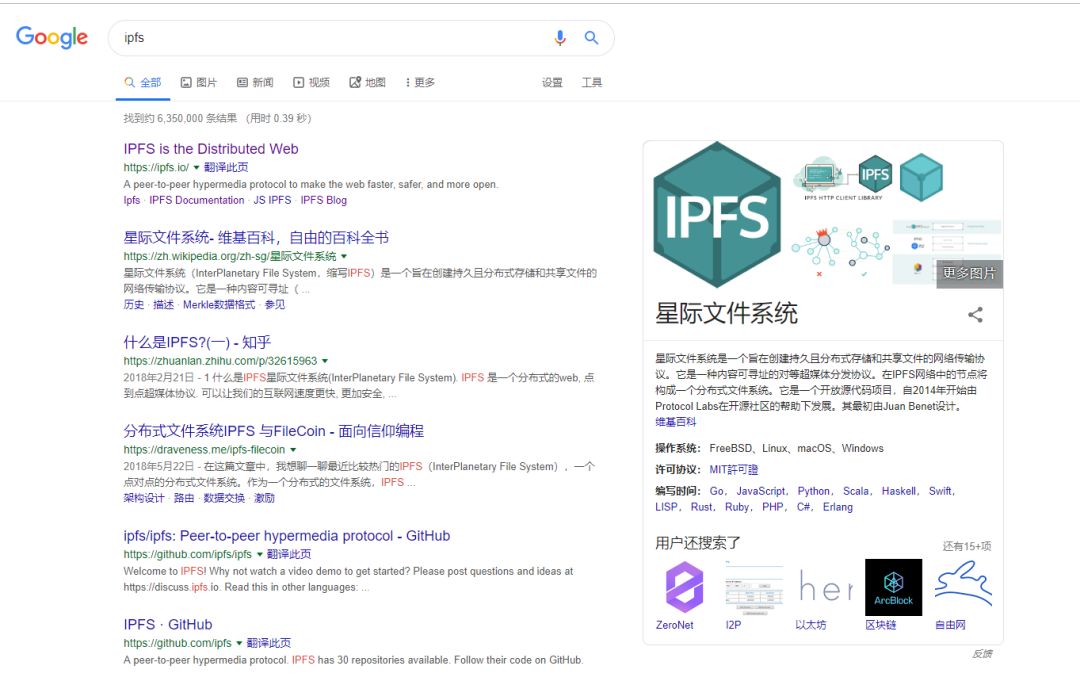Switch to the 地图 tab

coord(367,83)
